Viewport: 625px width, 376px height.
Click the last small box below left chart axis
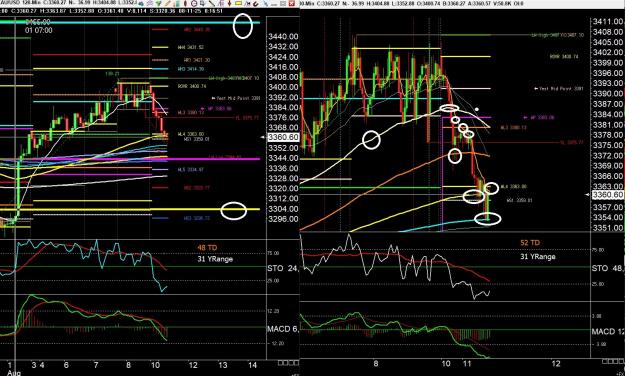tap(296, 362)
